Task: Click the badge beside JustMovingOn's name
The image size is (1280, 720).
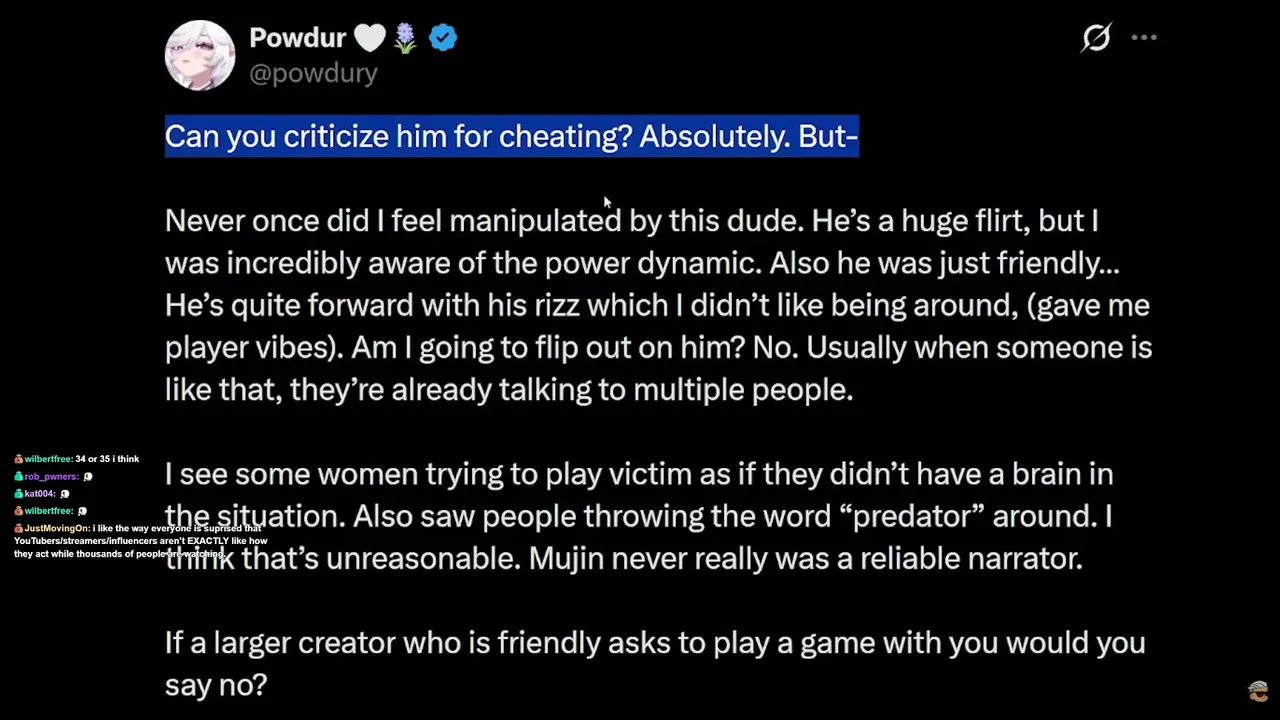Action: [x=18, y=528]
